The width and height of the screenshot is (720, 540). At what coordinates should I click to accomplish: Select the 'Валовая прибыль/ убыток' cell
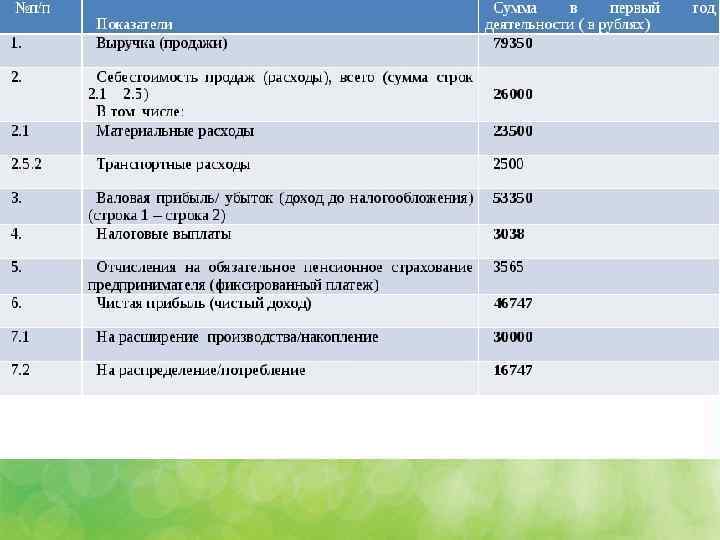(x=280, y=206)
